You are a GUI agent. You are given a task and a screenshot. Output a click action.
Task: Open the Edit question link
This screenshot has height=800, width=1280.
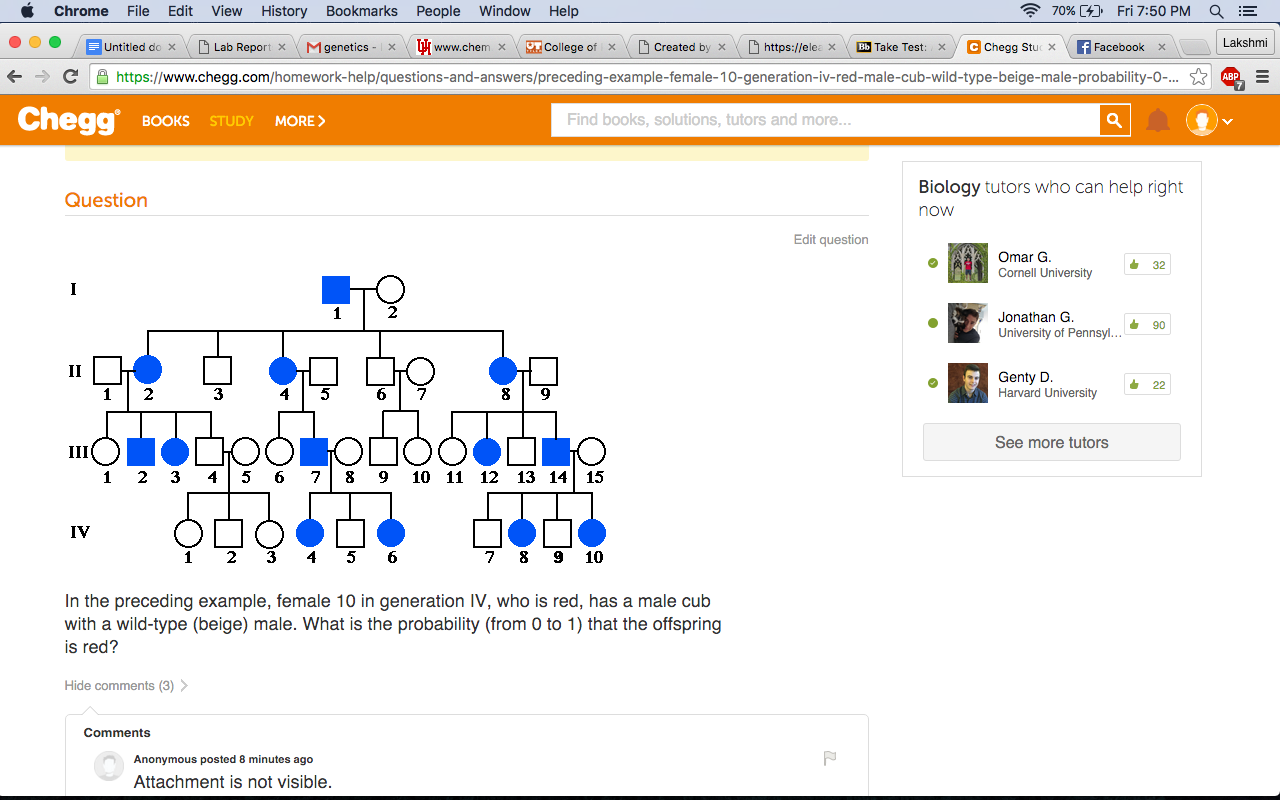(830, 239)
